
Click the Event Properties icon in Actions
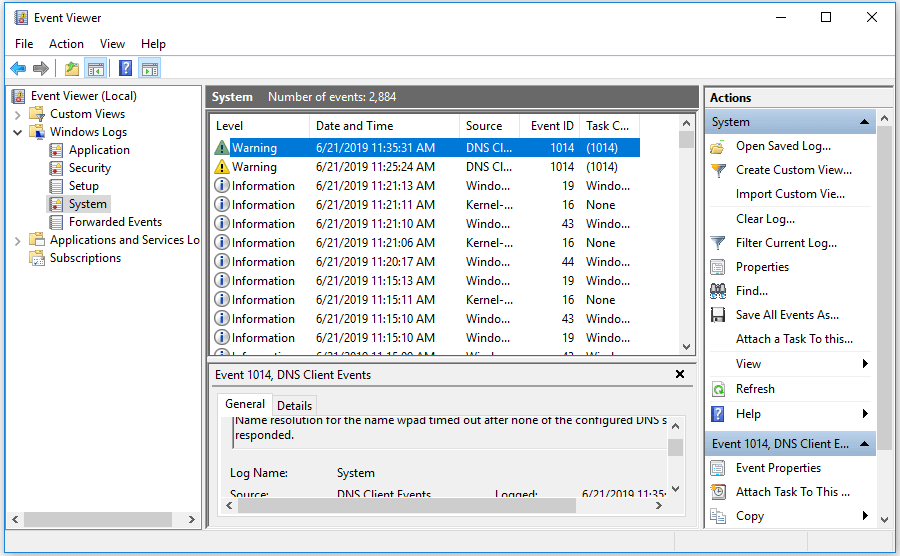pyautogui.click(x=717, y=468)
